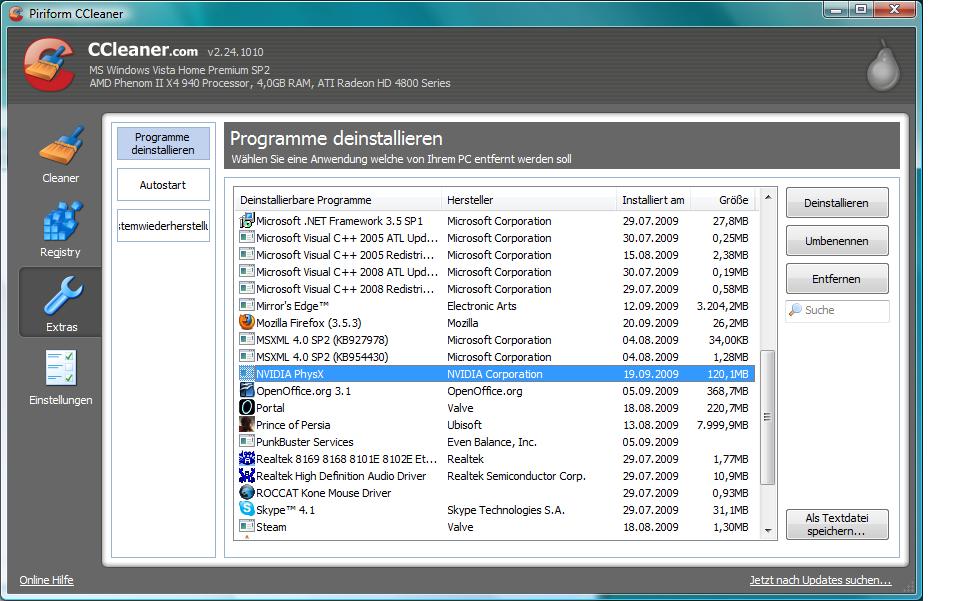
Task: Click the 3.204,2MB size cell
Action: pyautogui.click(x=722, y=306)
